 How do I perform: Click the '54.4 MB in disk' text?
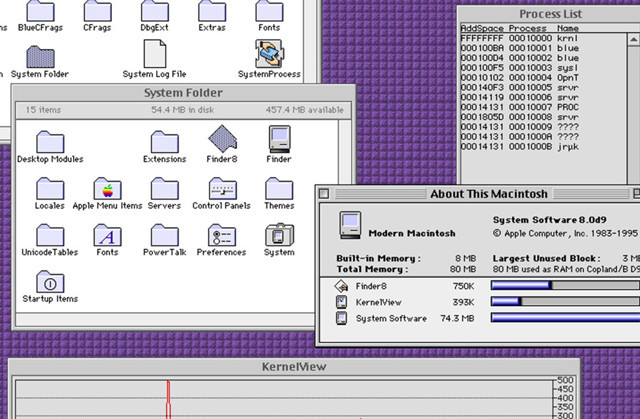pyautogui.click(x=182, y=110)
